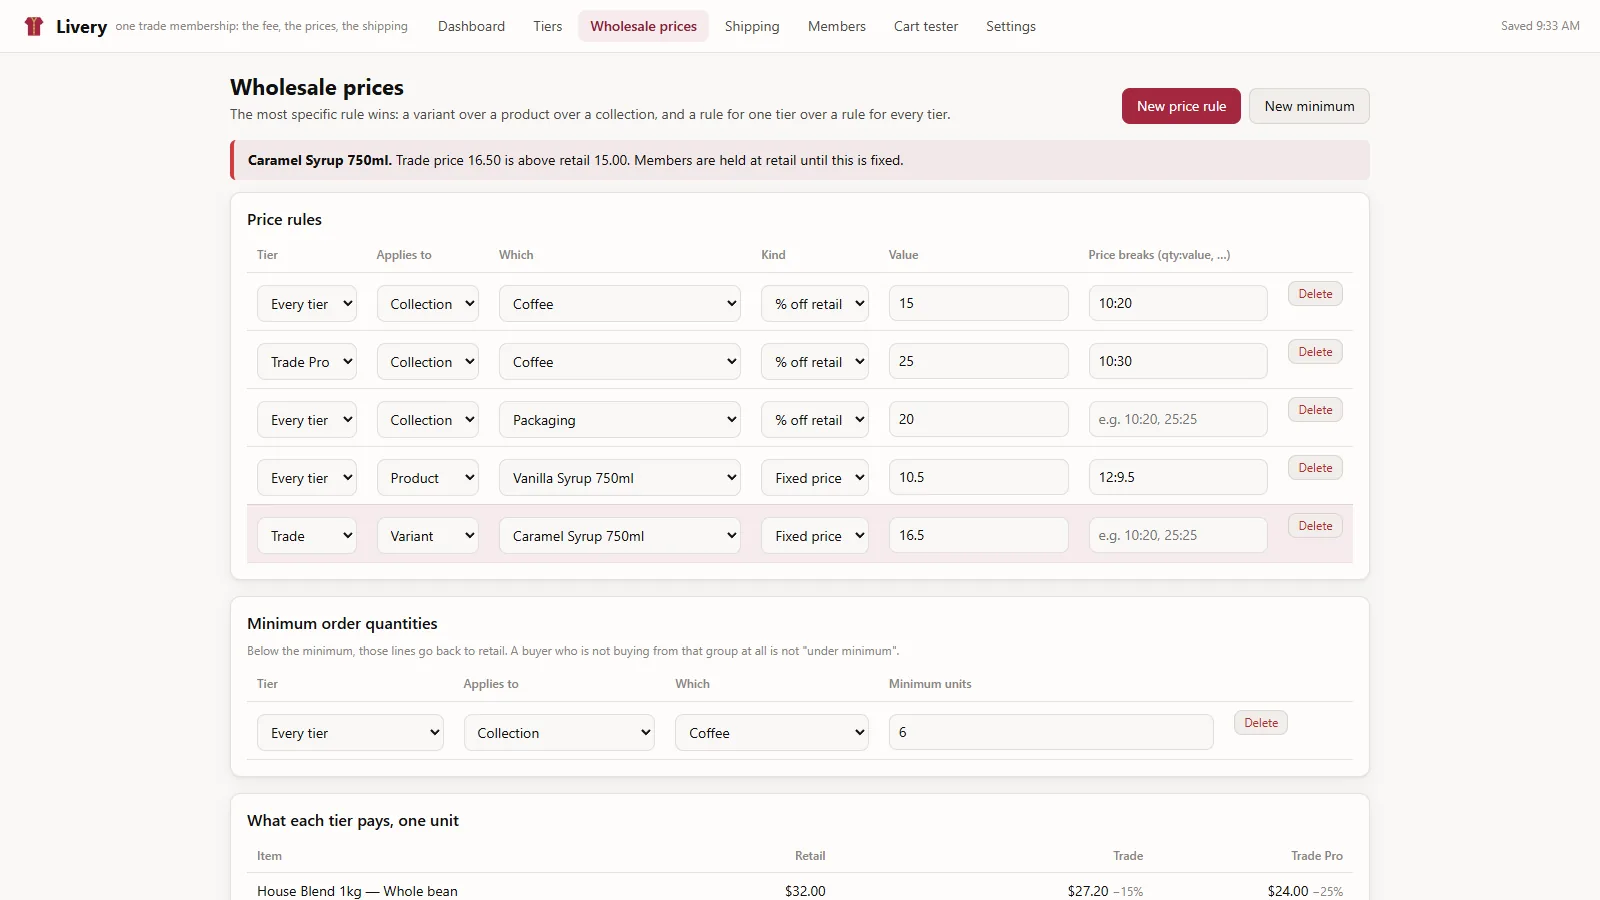Switch to the Tiers tab
The width and height of the screenshot is (1600, 900).
pos(547,26)
